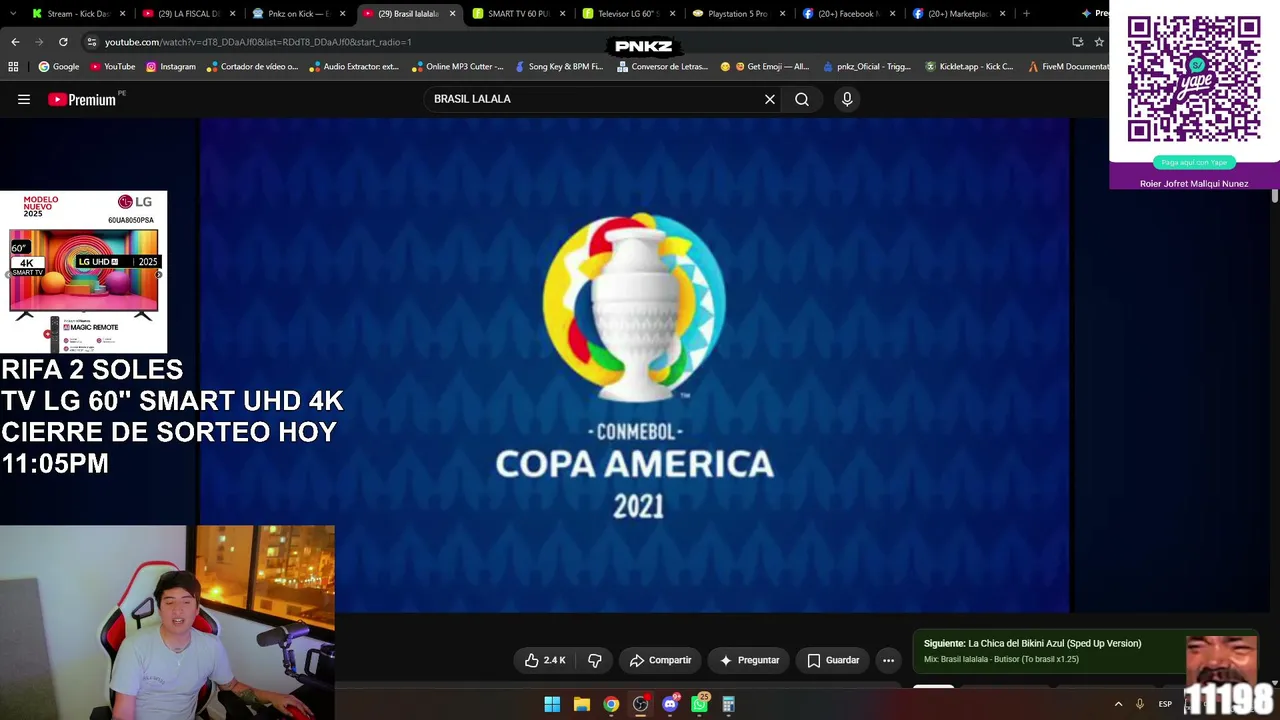Open the Kicklet.app bookmark

(969, 67)
